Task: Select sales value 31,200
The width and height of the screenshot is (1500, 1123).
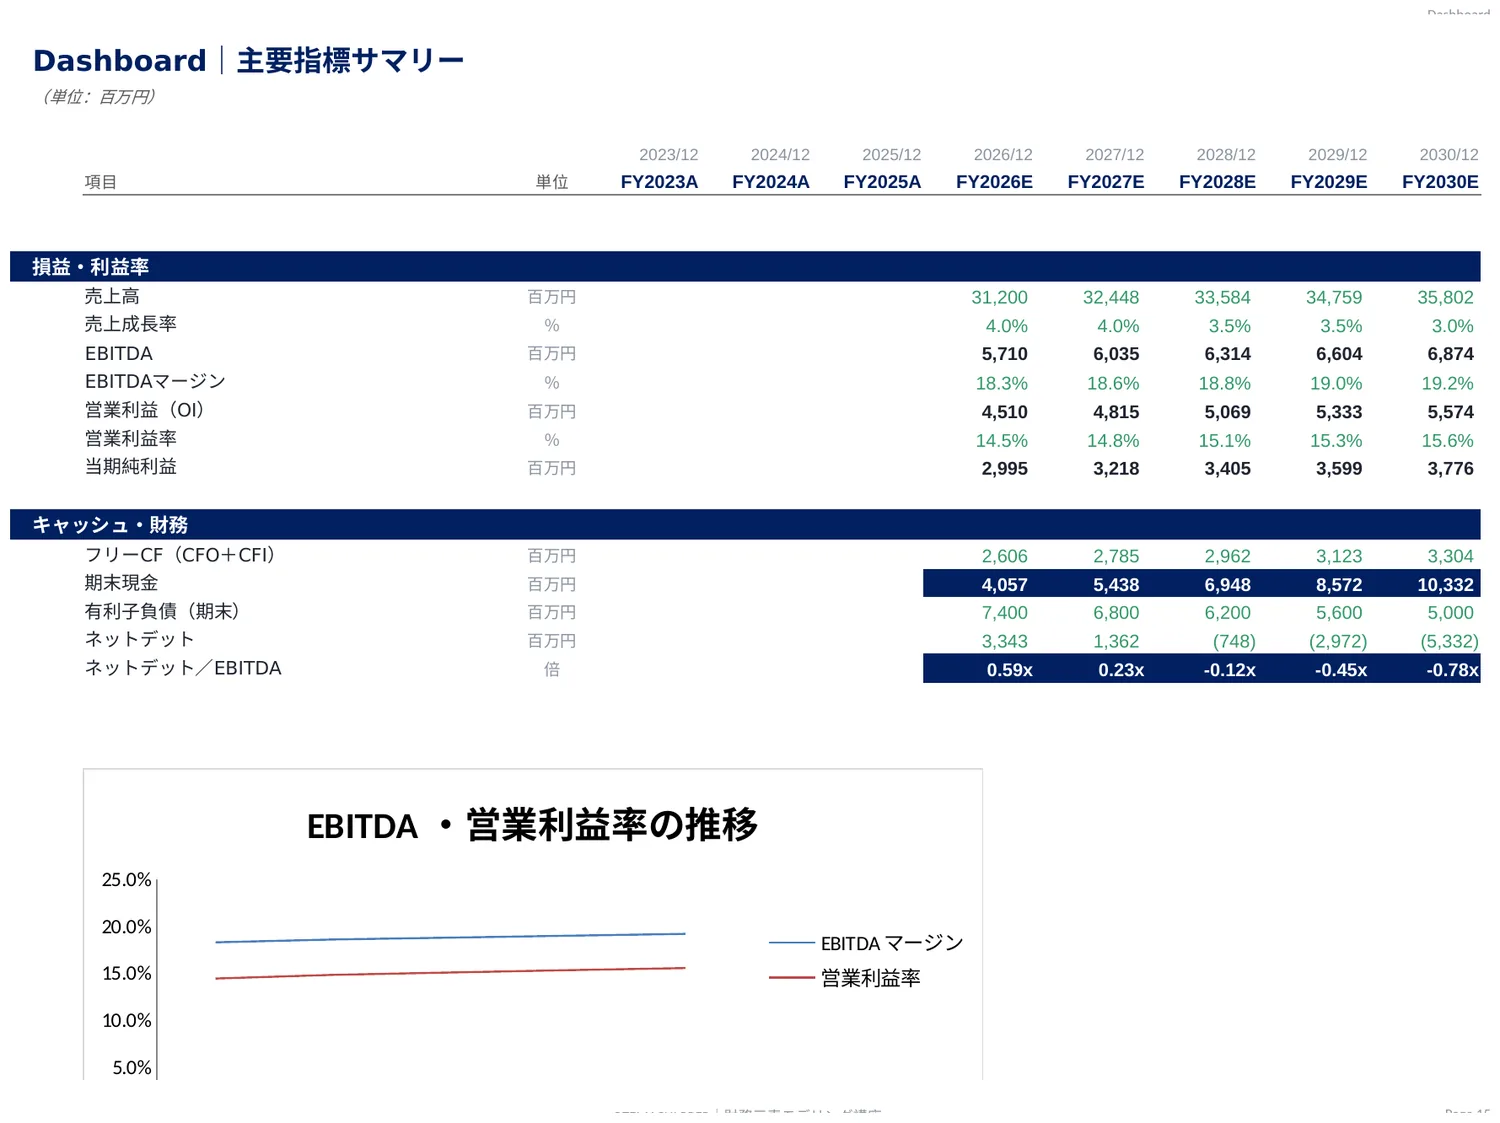Action: point(999,298)
